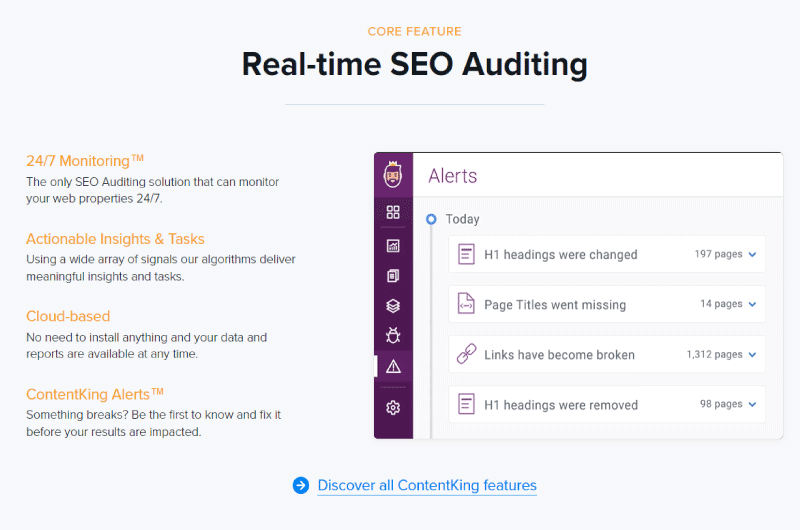This screenshot has height=530, width=800.
Task: Expand the 1,312 pages chevron
Action: pos(753,355)
